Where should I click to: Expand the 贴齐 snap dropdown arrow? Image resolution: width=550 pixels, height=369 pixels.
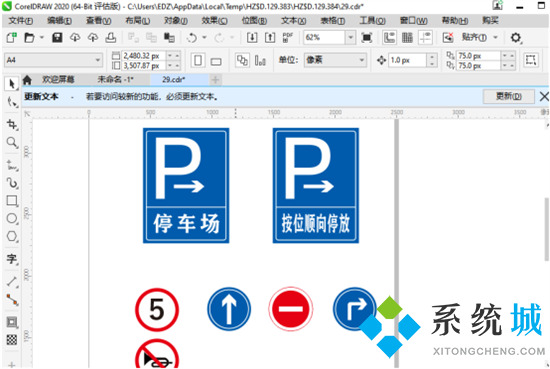click(495, 37)
